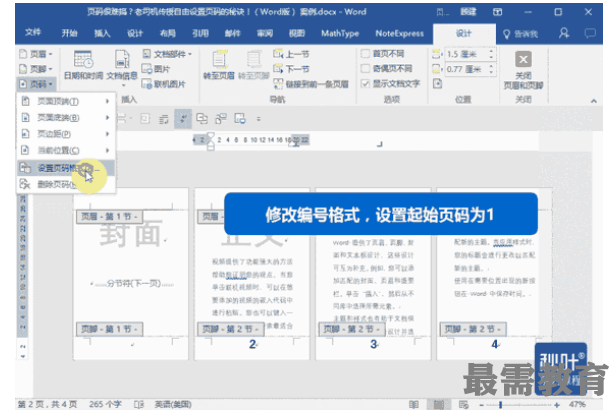This screenshot has height=419, width=615.
Task: Open the 文档部件 dropdown
Action: tap(167, 54)
